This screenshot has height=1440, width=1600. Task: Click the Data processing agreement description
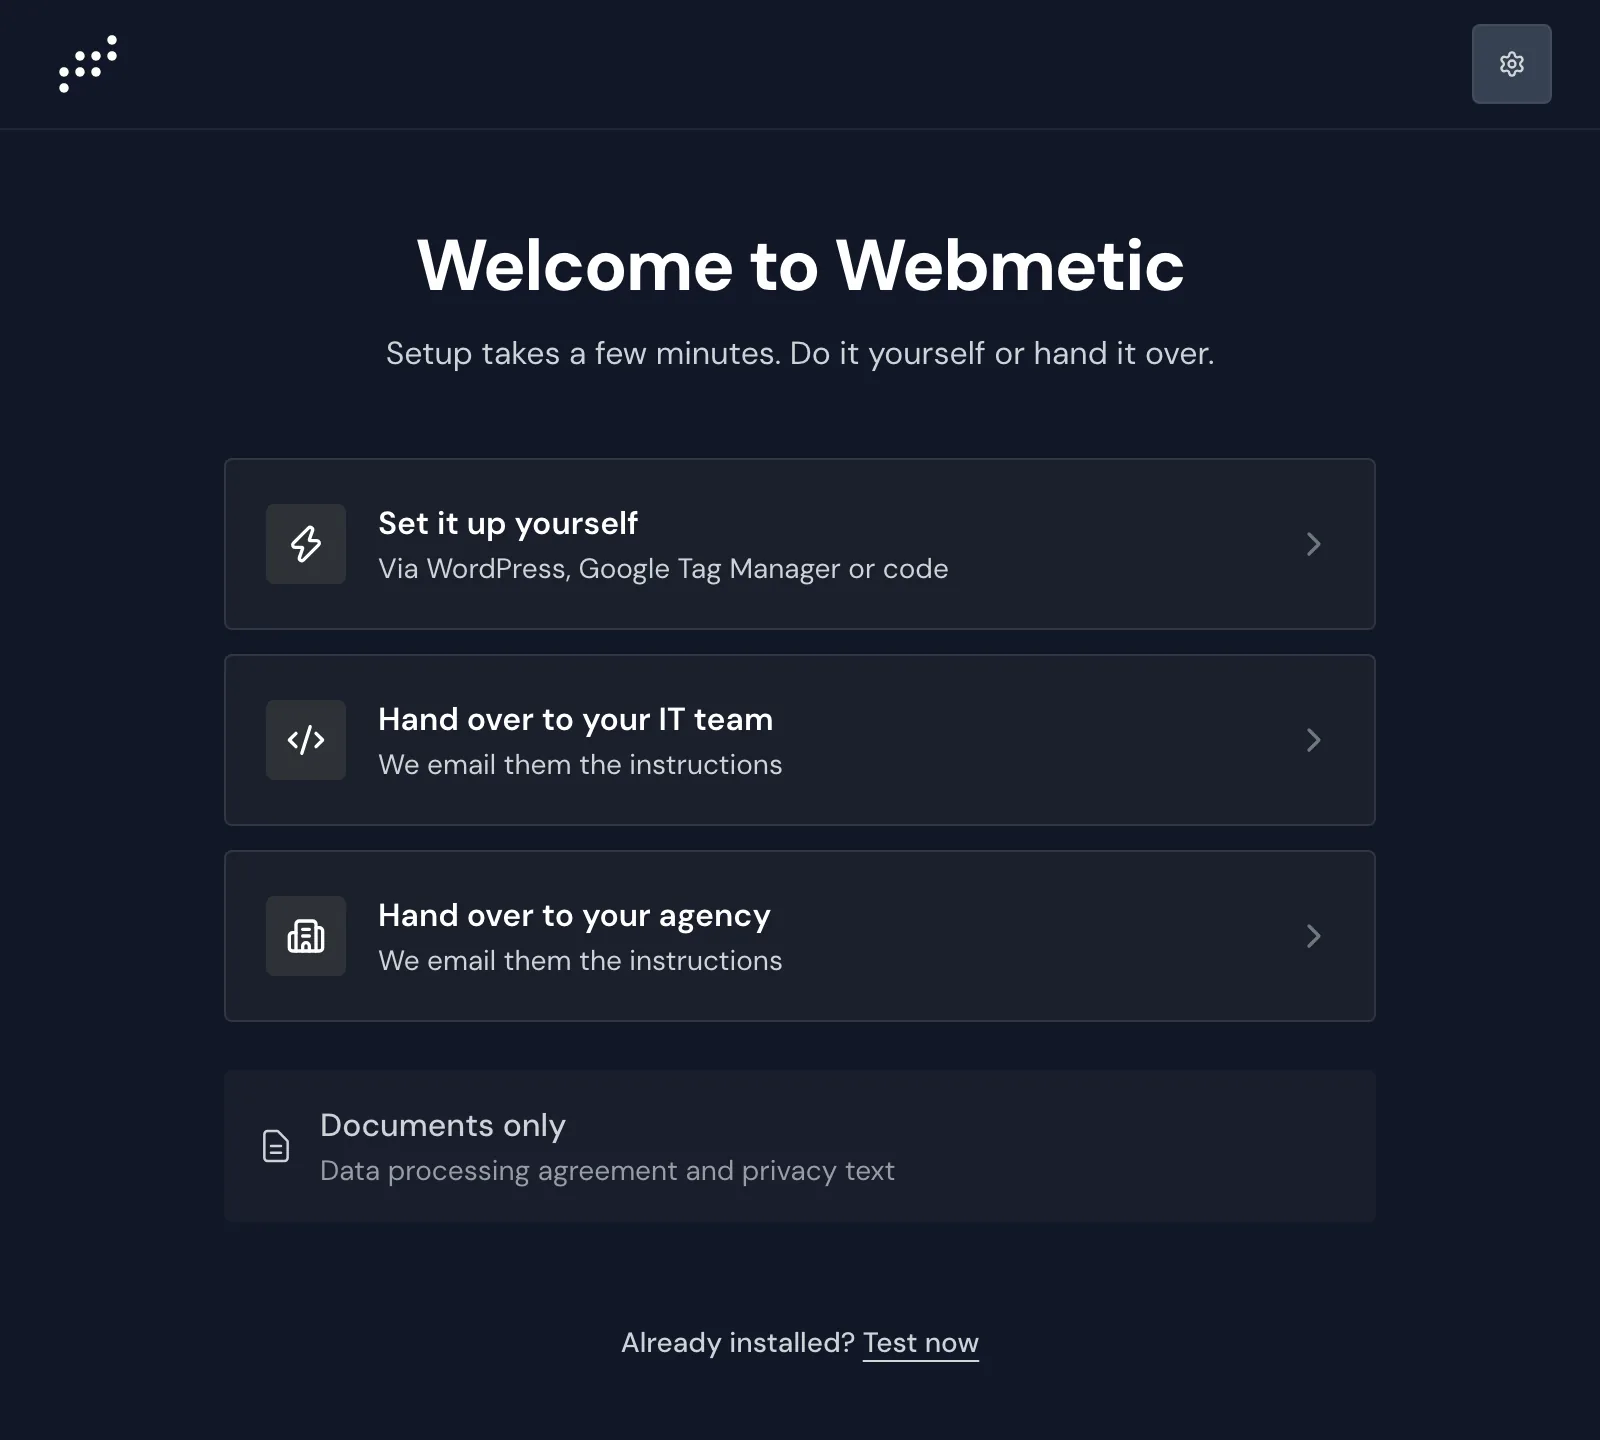pos(607,1171)
